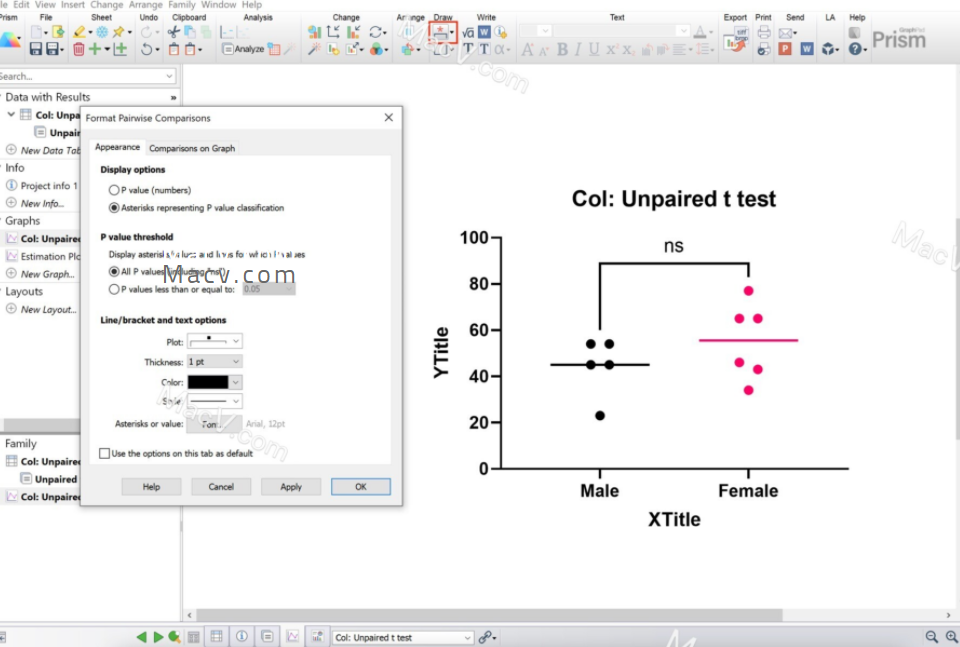
Task: Click the horizontal scrollbar below graph
Action: [489, 615]
